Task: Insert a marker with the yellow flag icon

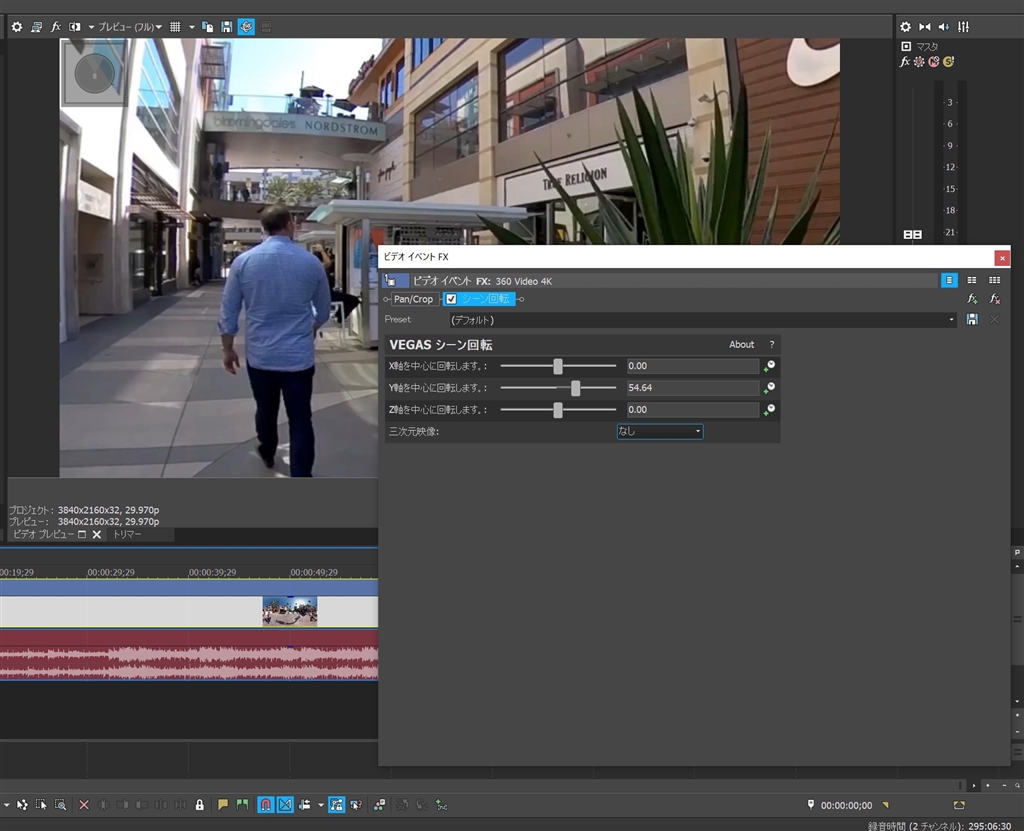Action: [x=223, y=804]
